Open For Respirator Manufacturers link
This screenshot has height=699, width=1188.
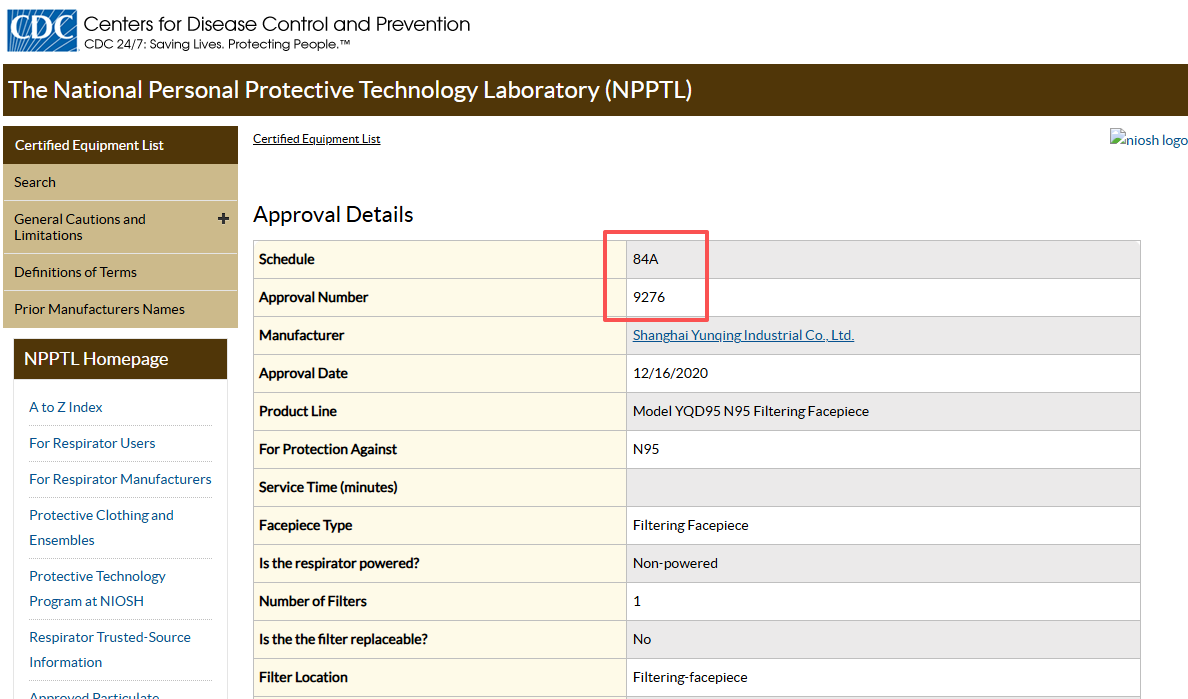coord(120,479)
